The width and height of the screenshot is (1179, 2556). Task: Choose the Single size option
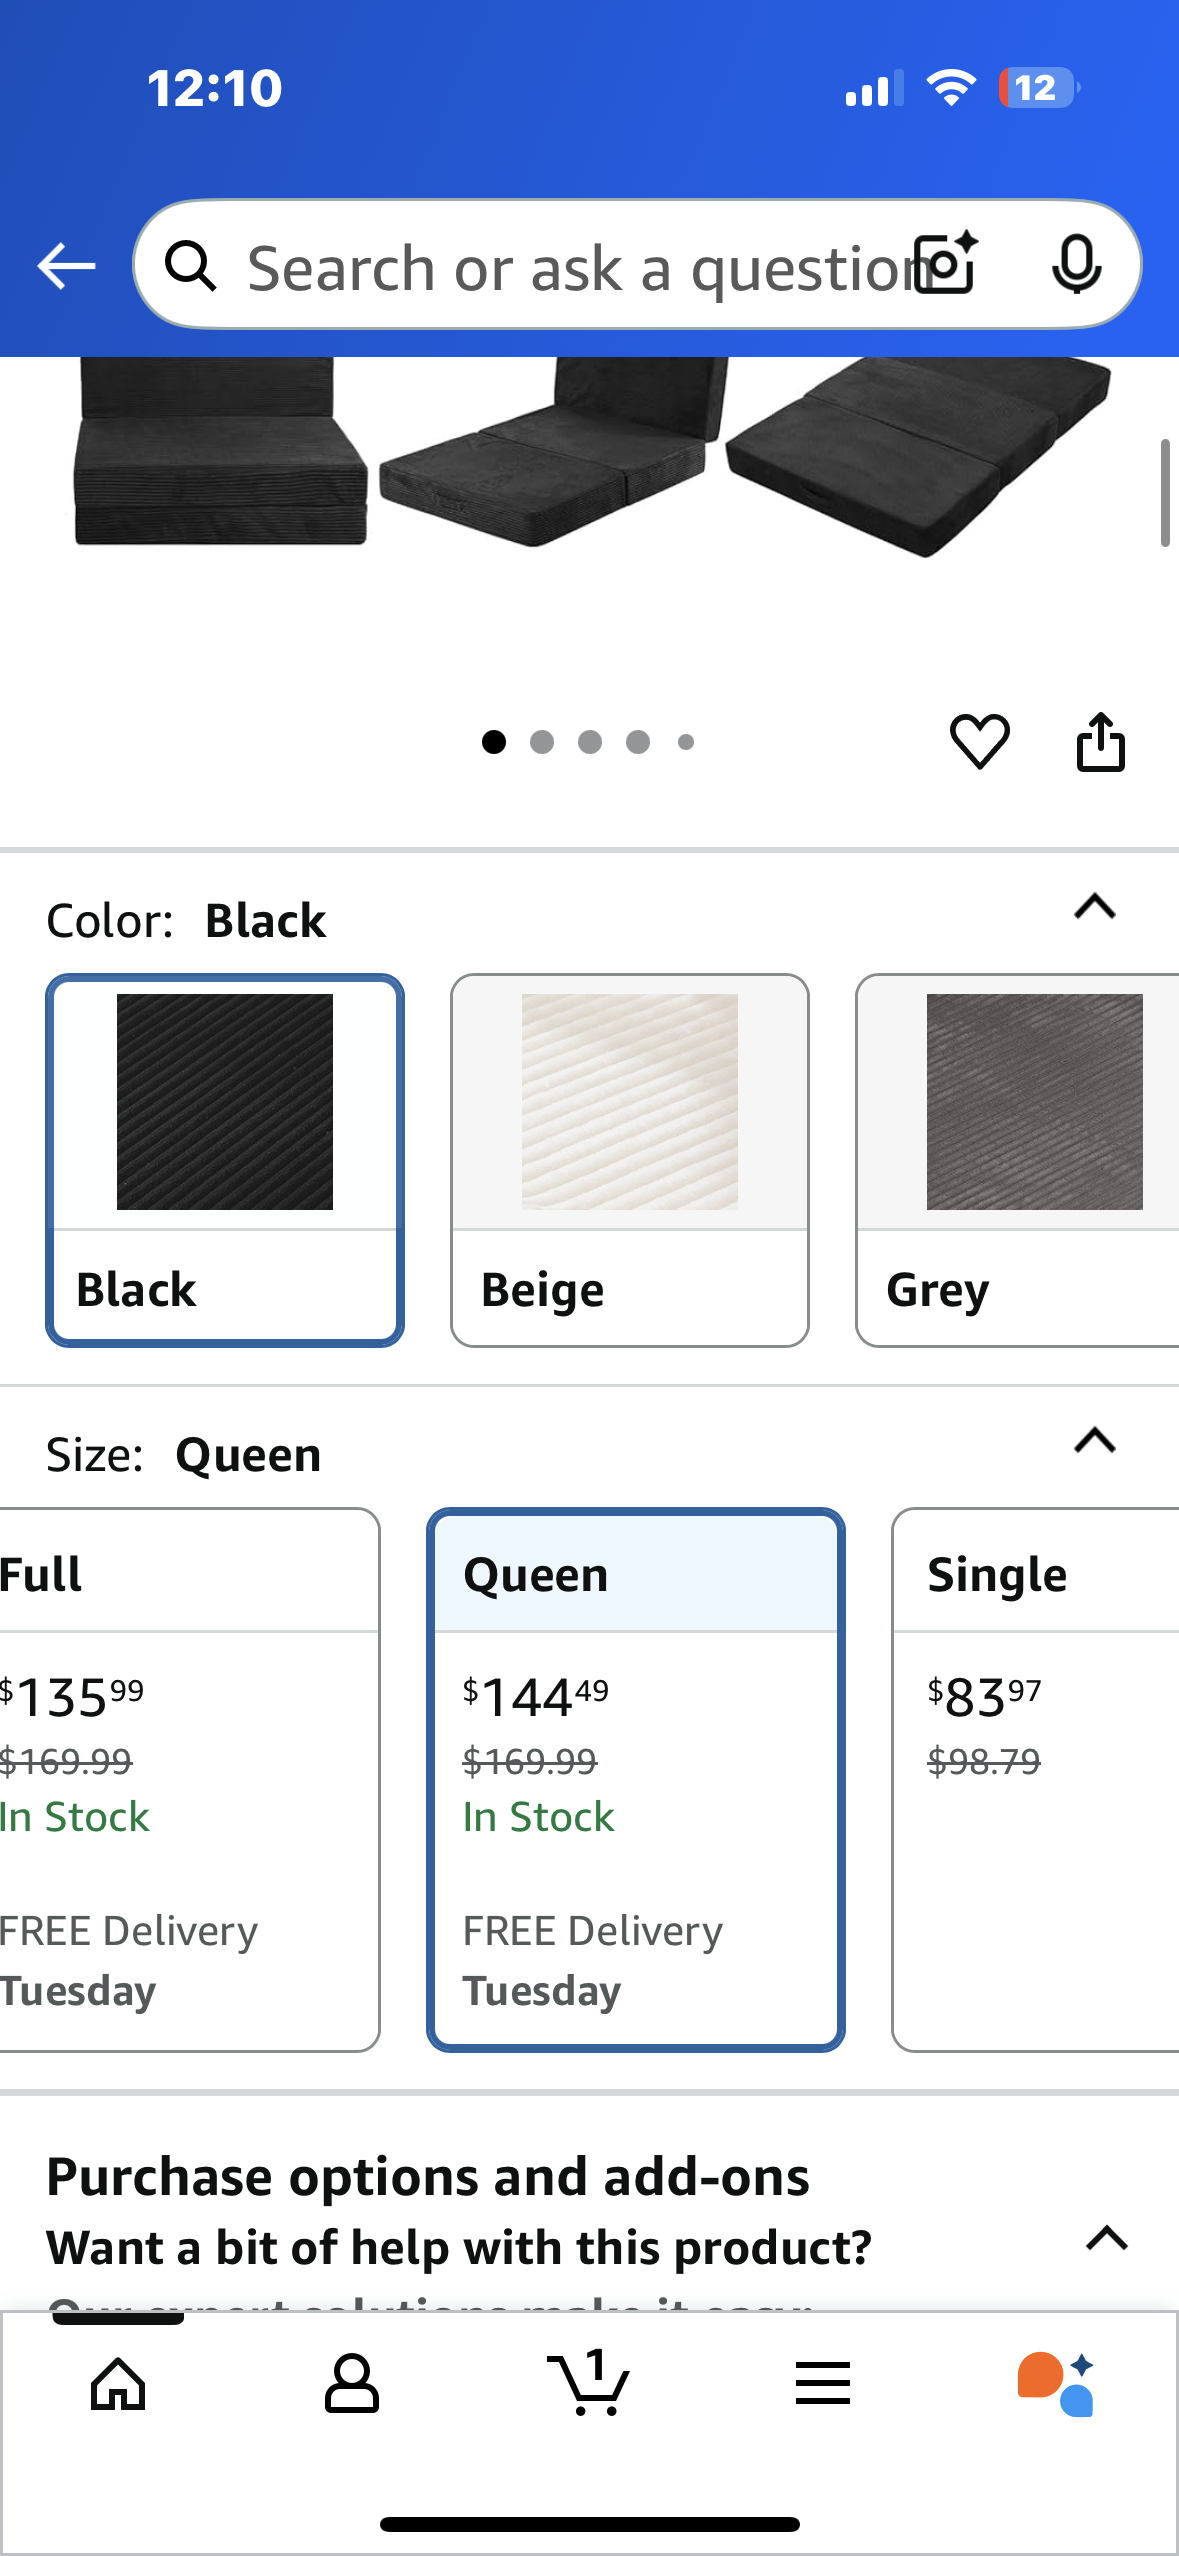(x=1035, y=1780)
